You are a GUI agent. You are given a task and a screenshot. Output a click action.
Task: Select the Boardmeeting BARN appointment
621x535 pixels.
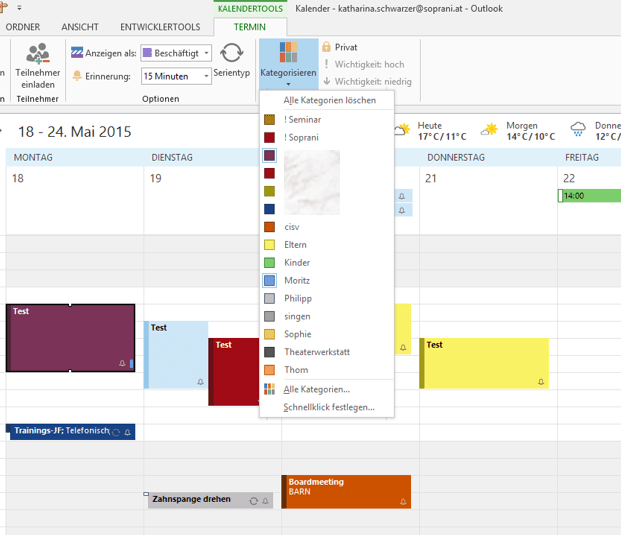346,491
